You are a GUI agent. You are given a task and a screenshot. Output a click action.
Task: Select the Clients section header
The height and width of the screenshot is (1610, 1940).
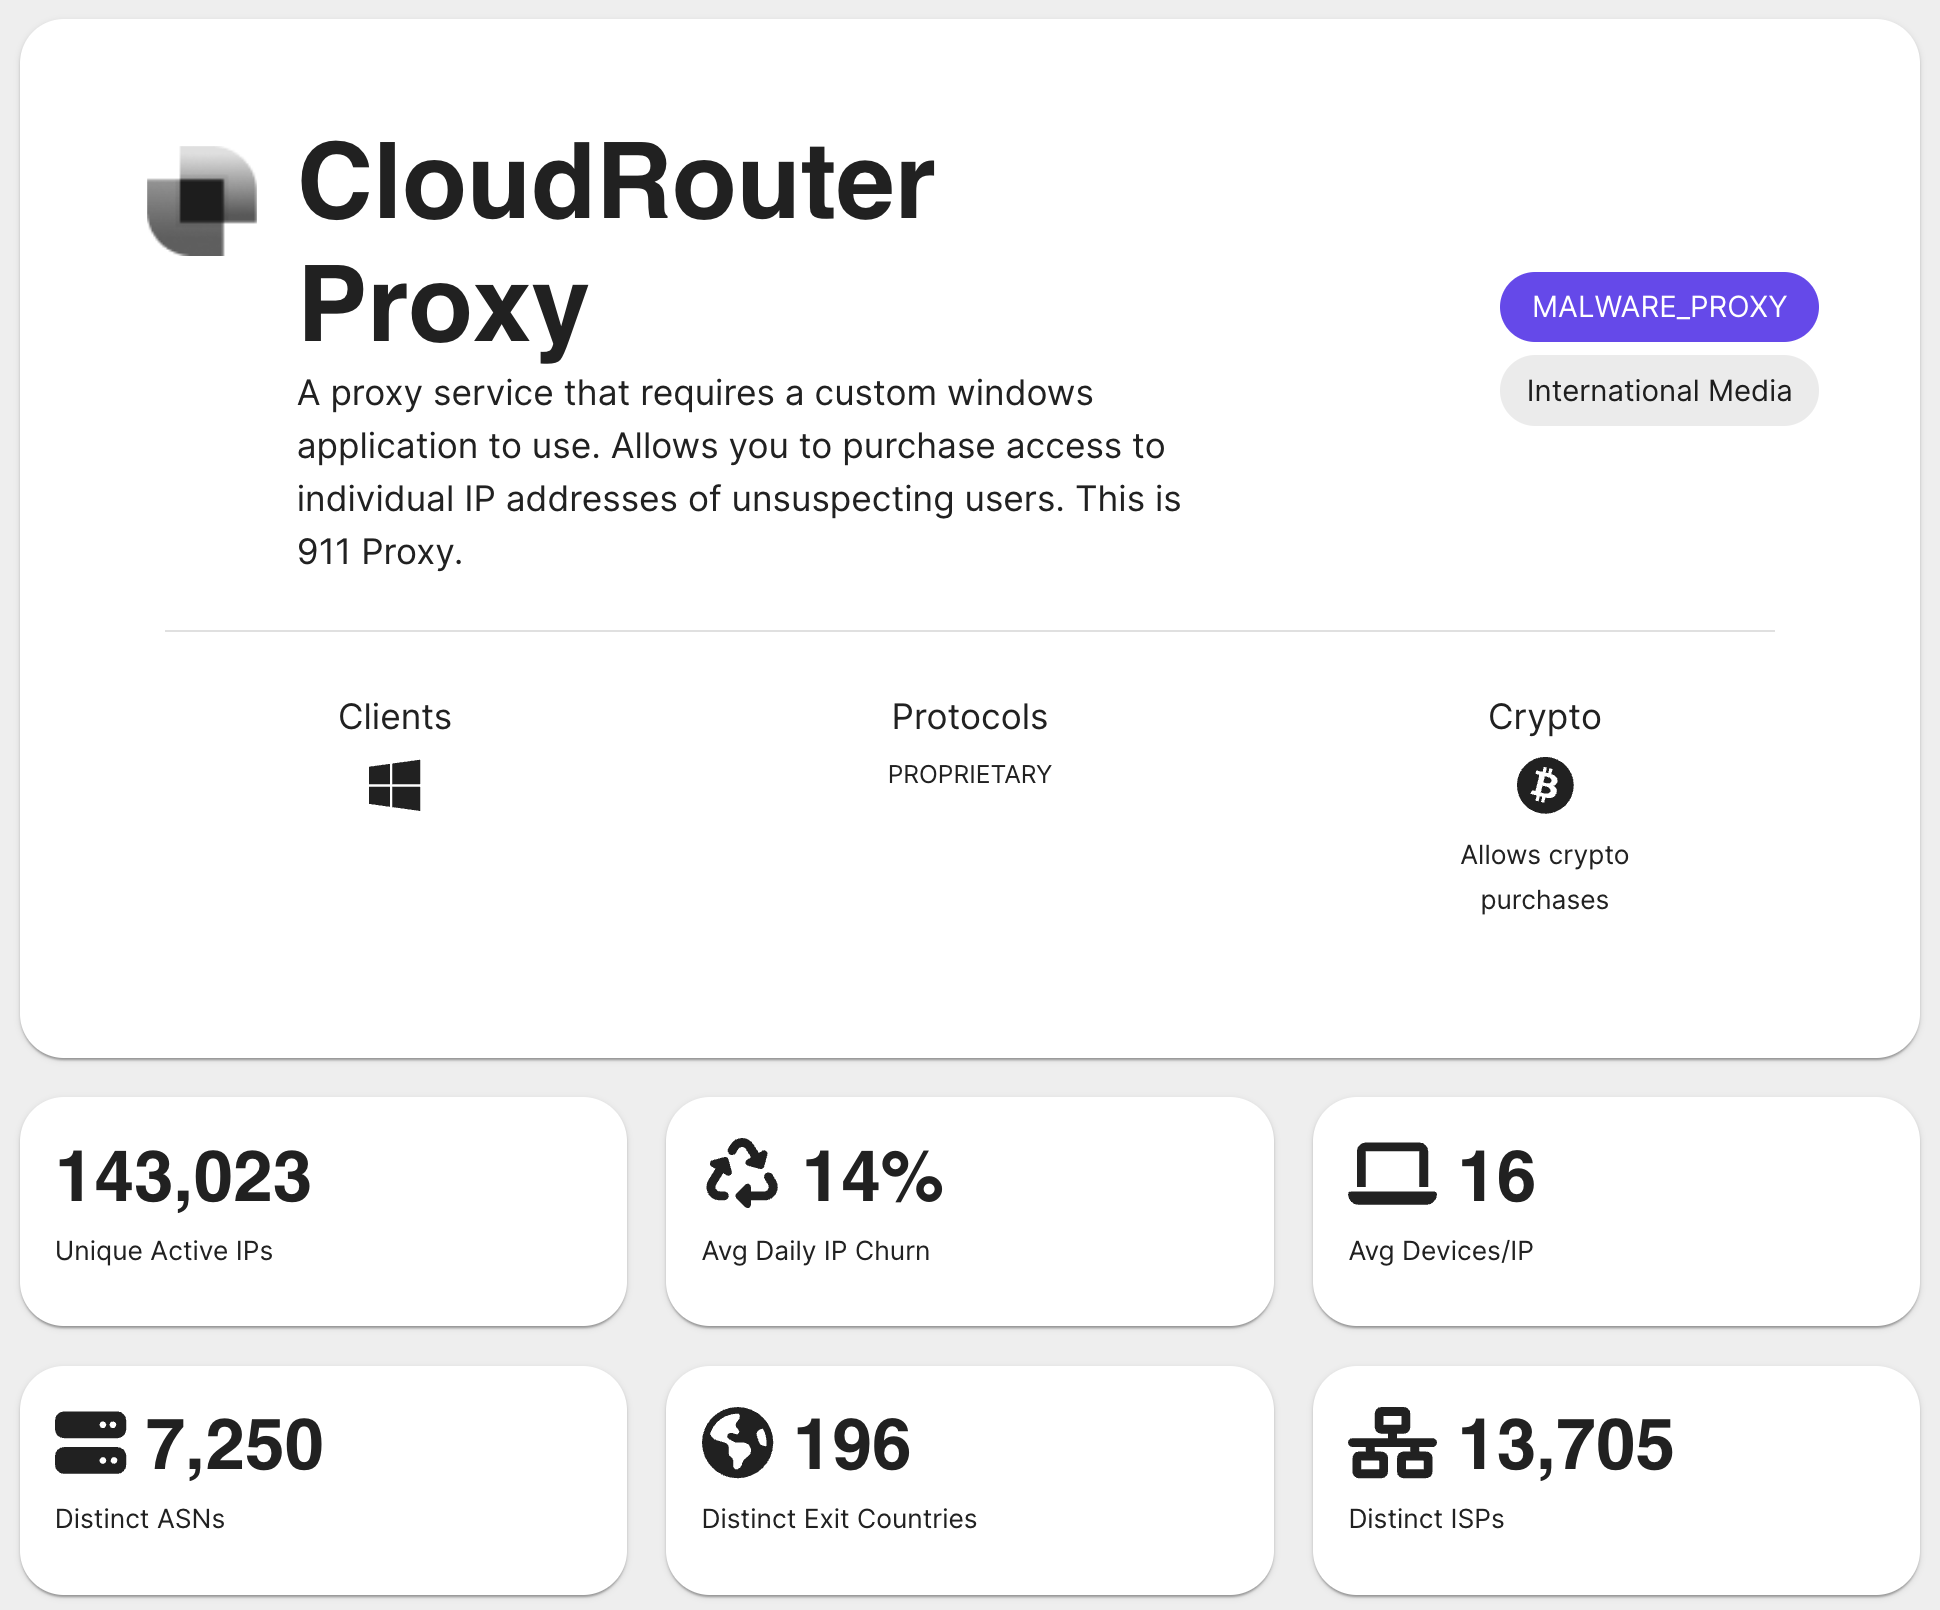pyautogui.click(x=395, y=716)
